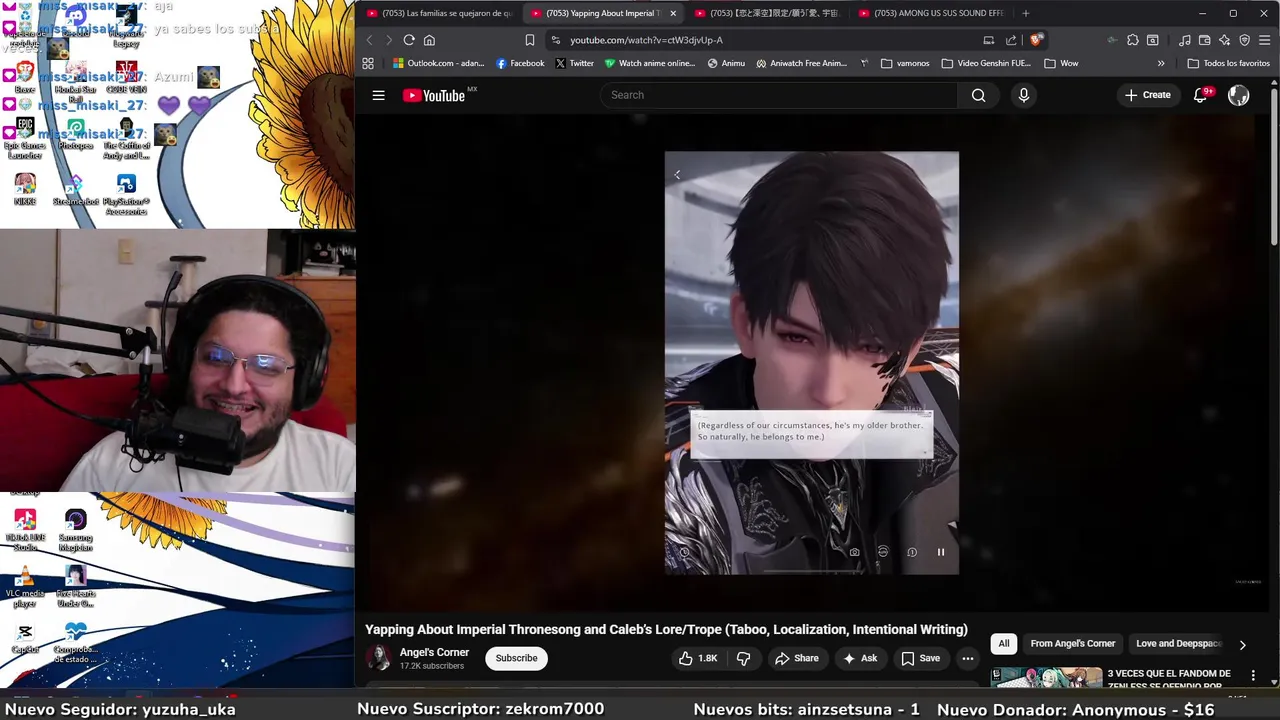The width and height of the screenshot is (1280, 720).
Task: Select the All filter chip
Action: click(x=1003, y=644)
